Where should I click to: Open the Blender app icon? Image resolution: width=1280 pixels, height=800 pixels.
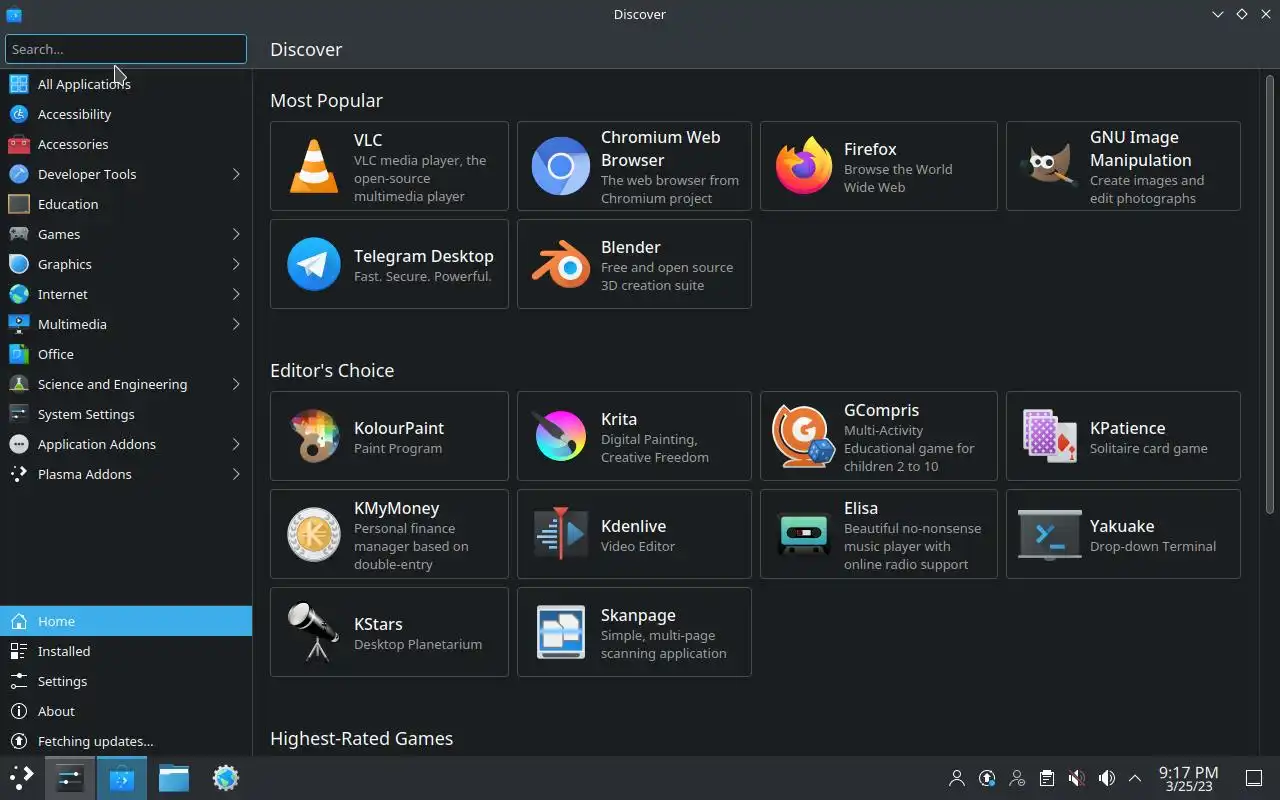point(560,264)
